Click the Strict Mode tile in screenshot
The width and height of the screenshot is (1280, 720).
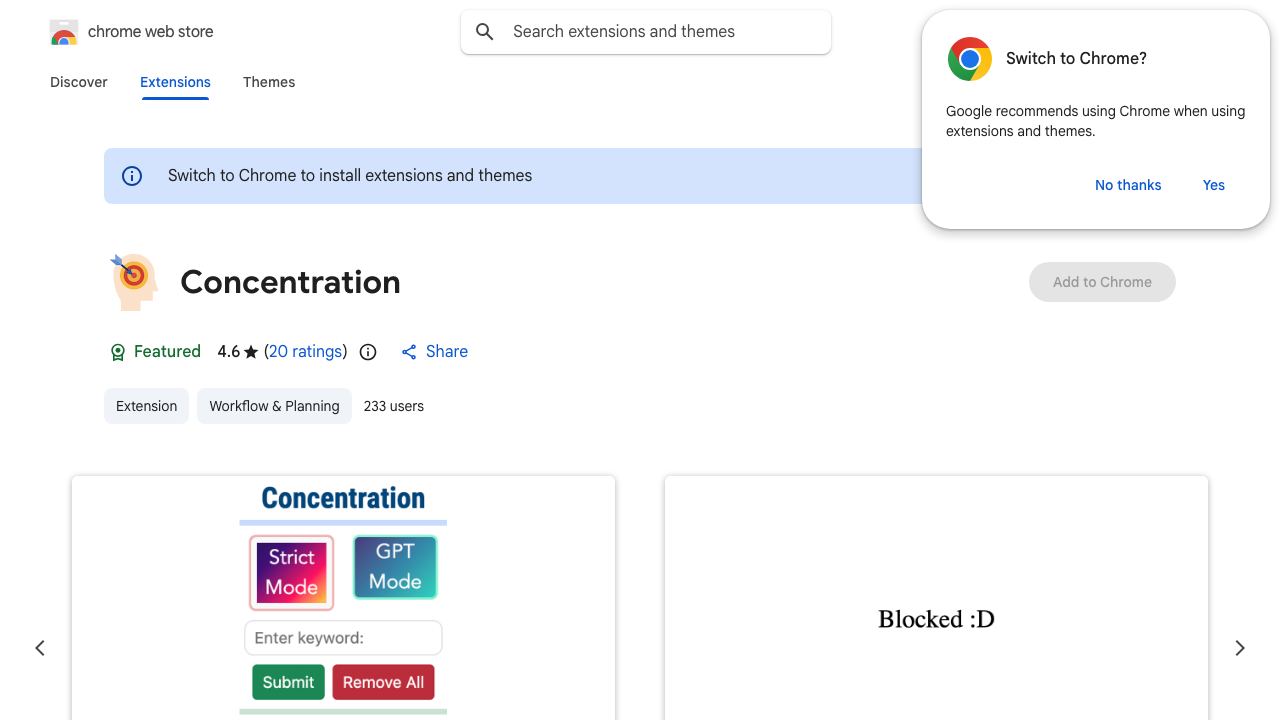[x=291, y=572]
